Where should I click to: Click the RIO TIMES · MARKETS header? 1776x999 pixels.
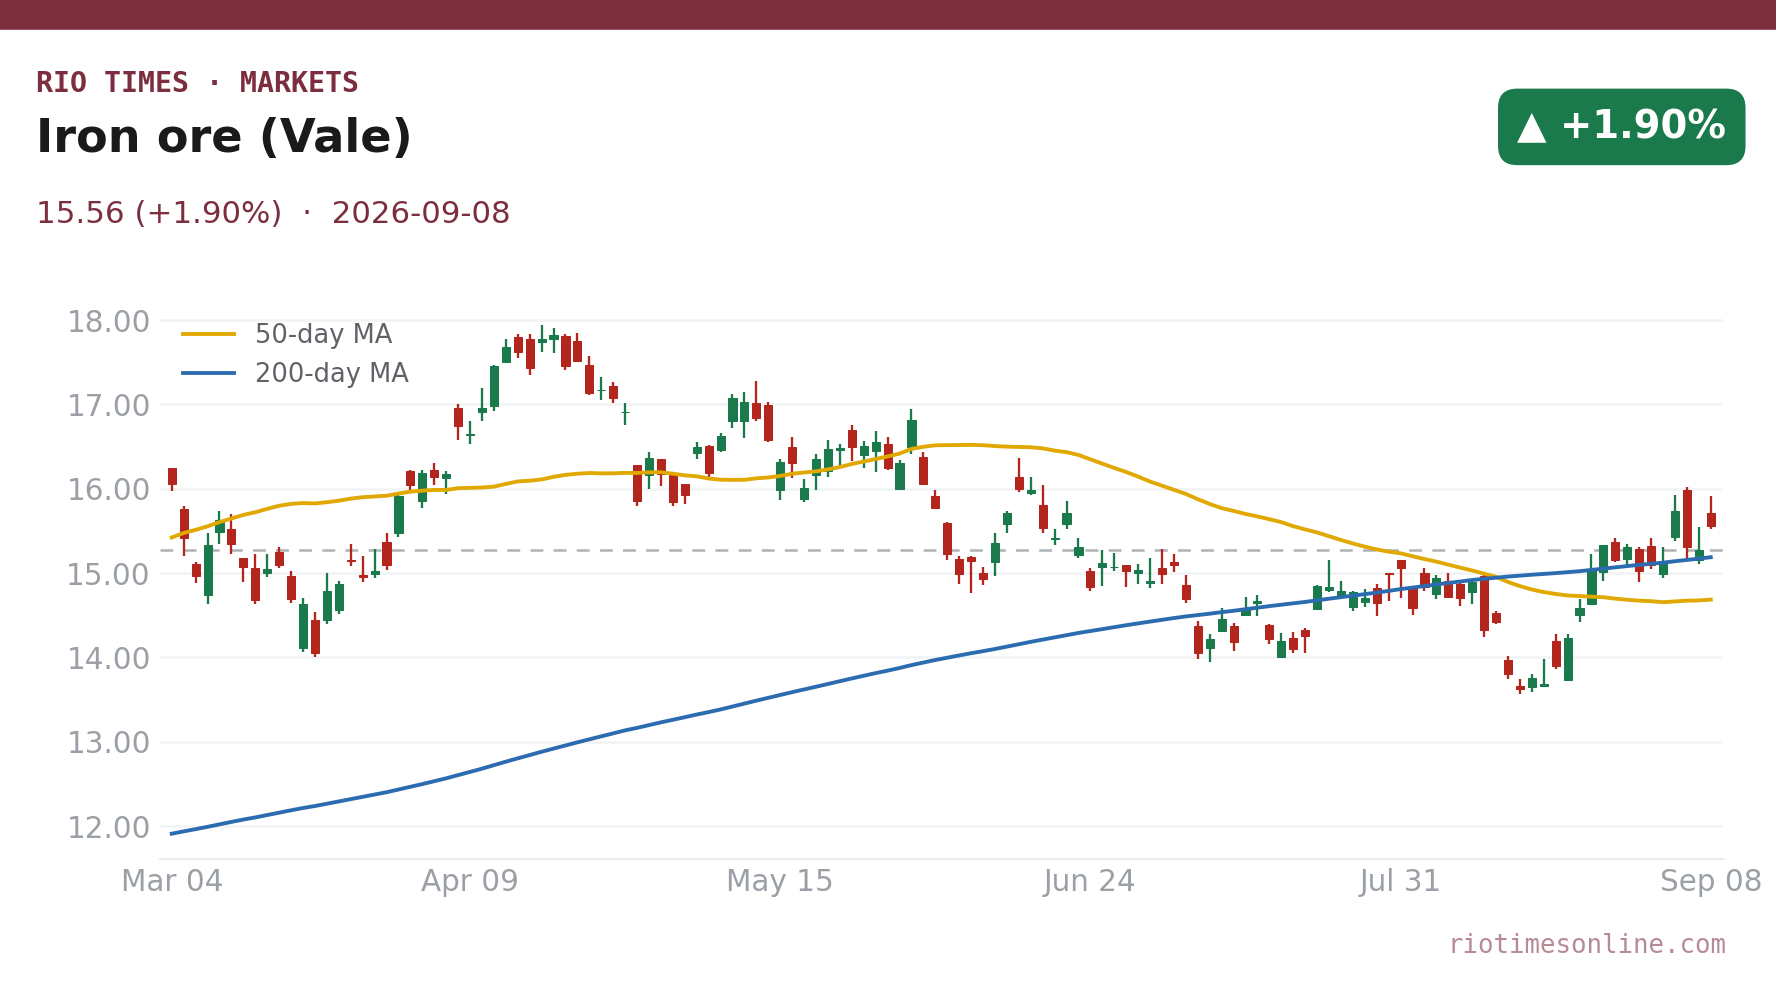pyautogui.click(x=197, y=83)
